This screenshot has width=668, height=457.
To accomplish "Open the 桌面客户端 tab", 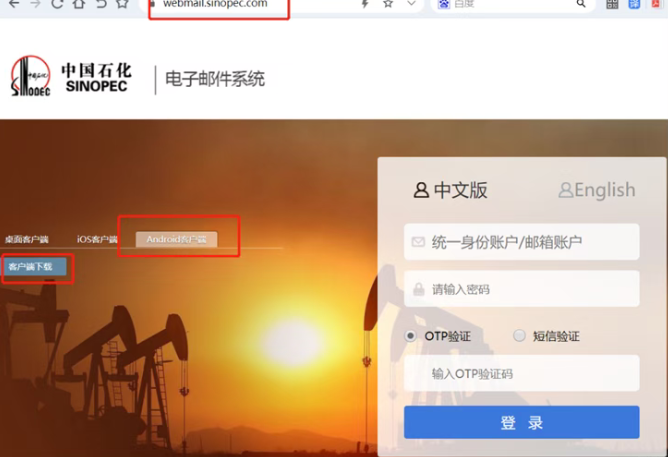I will pos(27,239).
